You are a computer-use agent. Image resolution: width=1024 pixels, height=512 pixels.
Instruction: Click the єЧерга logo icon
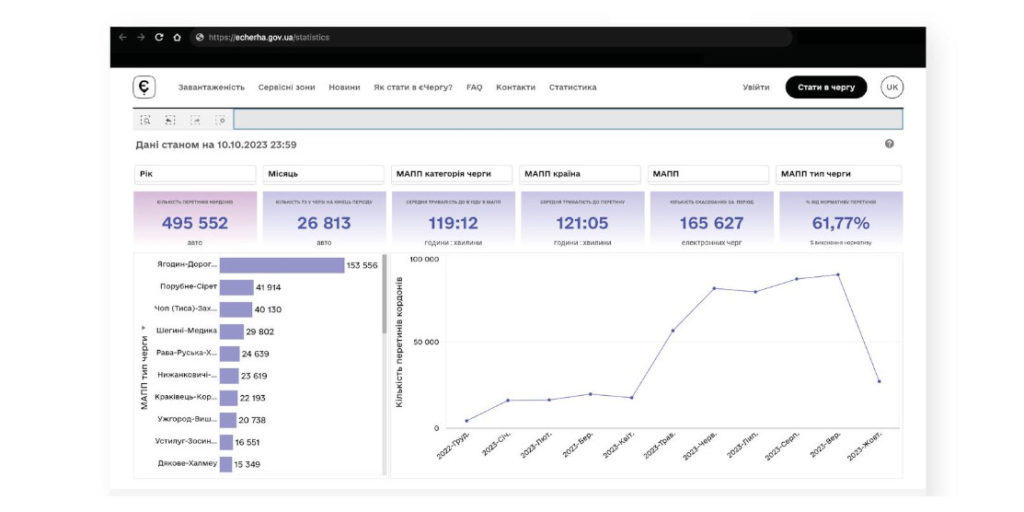click(x=144, y=87)
